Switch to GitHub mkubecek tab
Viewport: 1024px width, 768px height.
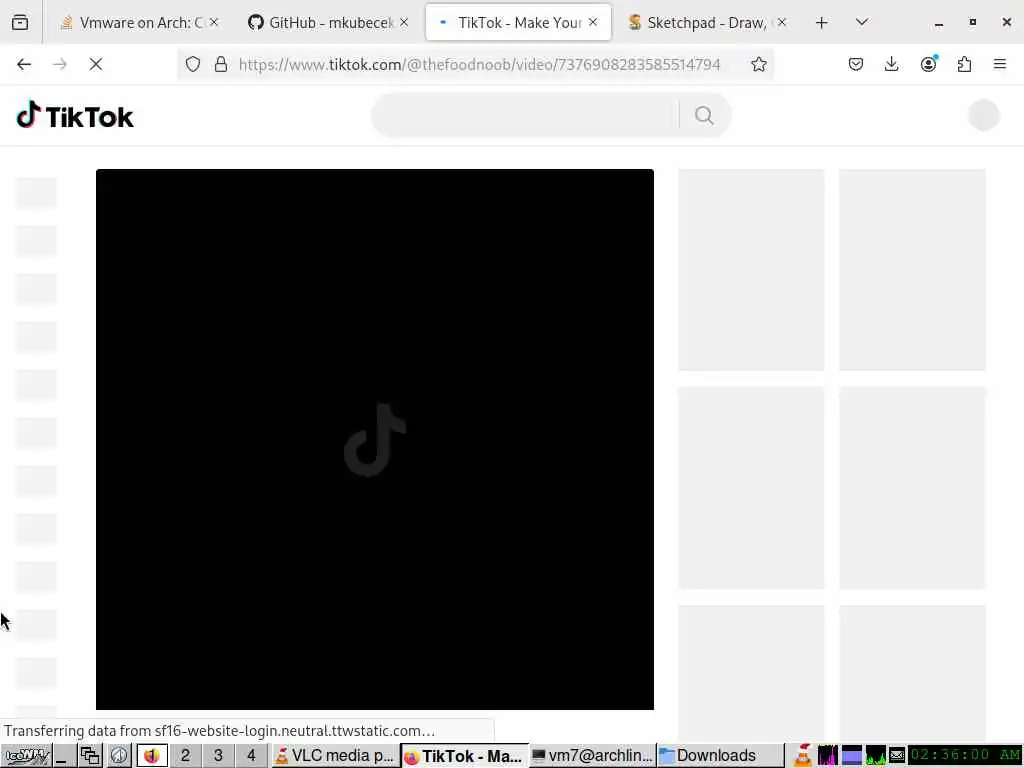click(x=328, y=23)
